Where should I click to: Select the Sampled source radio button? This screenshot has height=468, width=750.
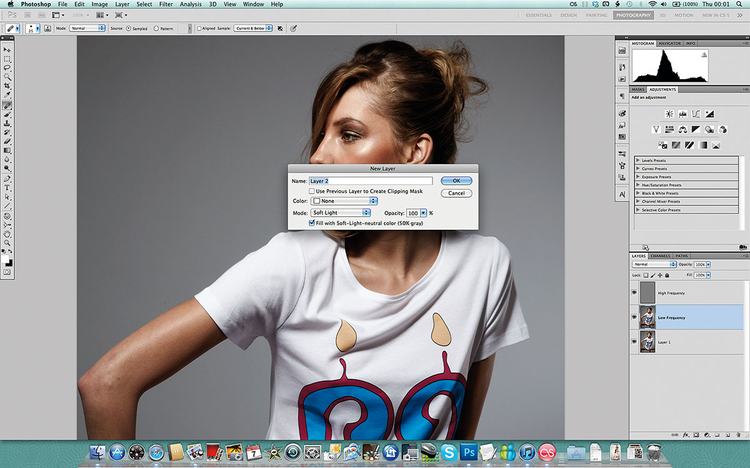(128, 29)
